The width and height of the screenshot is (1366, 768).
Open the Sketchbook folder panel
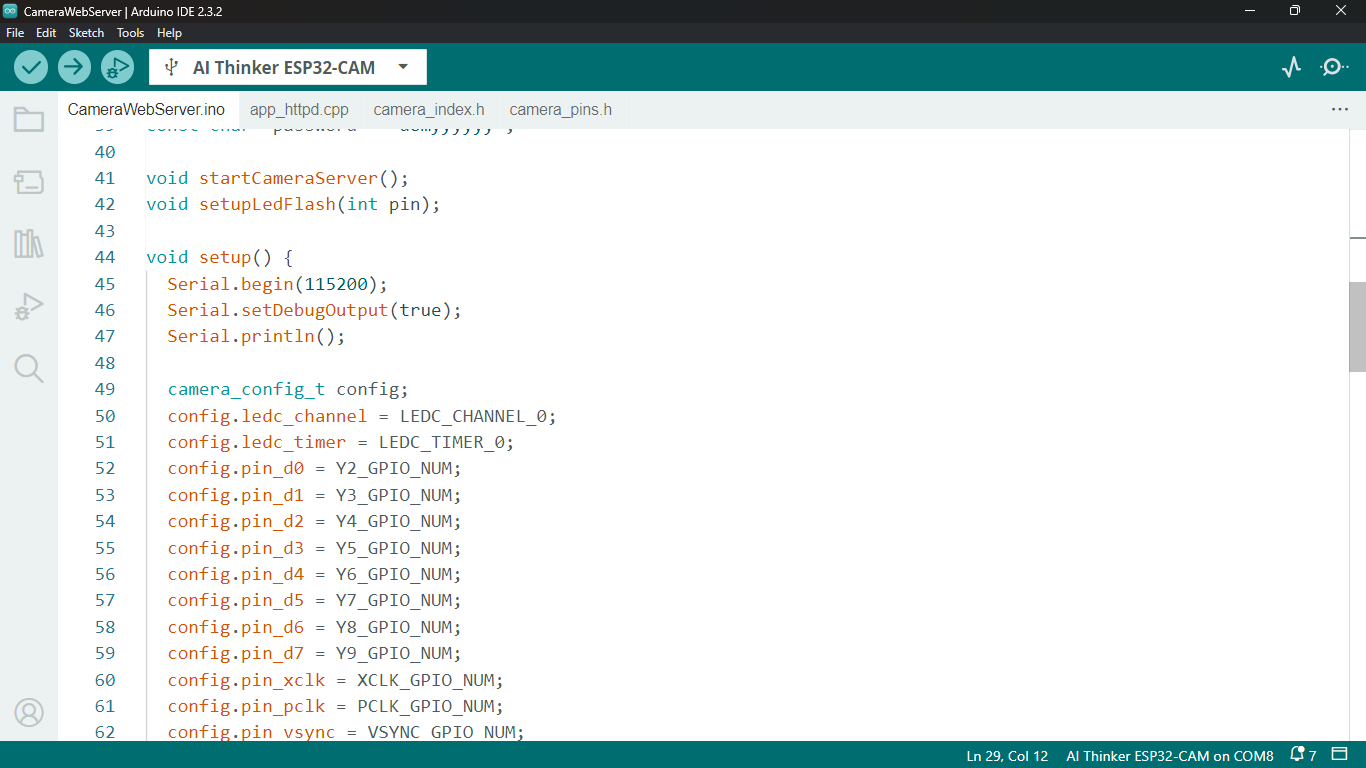click(29, 120)
